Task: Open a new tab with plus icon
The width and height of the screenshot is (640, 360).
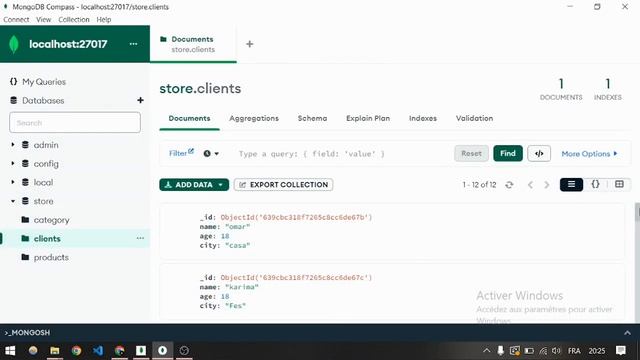Action: (249, 44)
